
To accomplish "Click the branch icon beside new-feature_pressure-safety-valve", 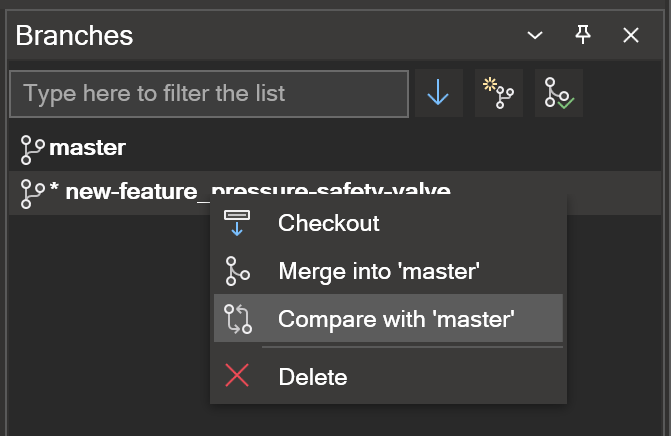I will pos(33,194).
